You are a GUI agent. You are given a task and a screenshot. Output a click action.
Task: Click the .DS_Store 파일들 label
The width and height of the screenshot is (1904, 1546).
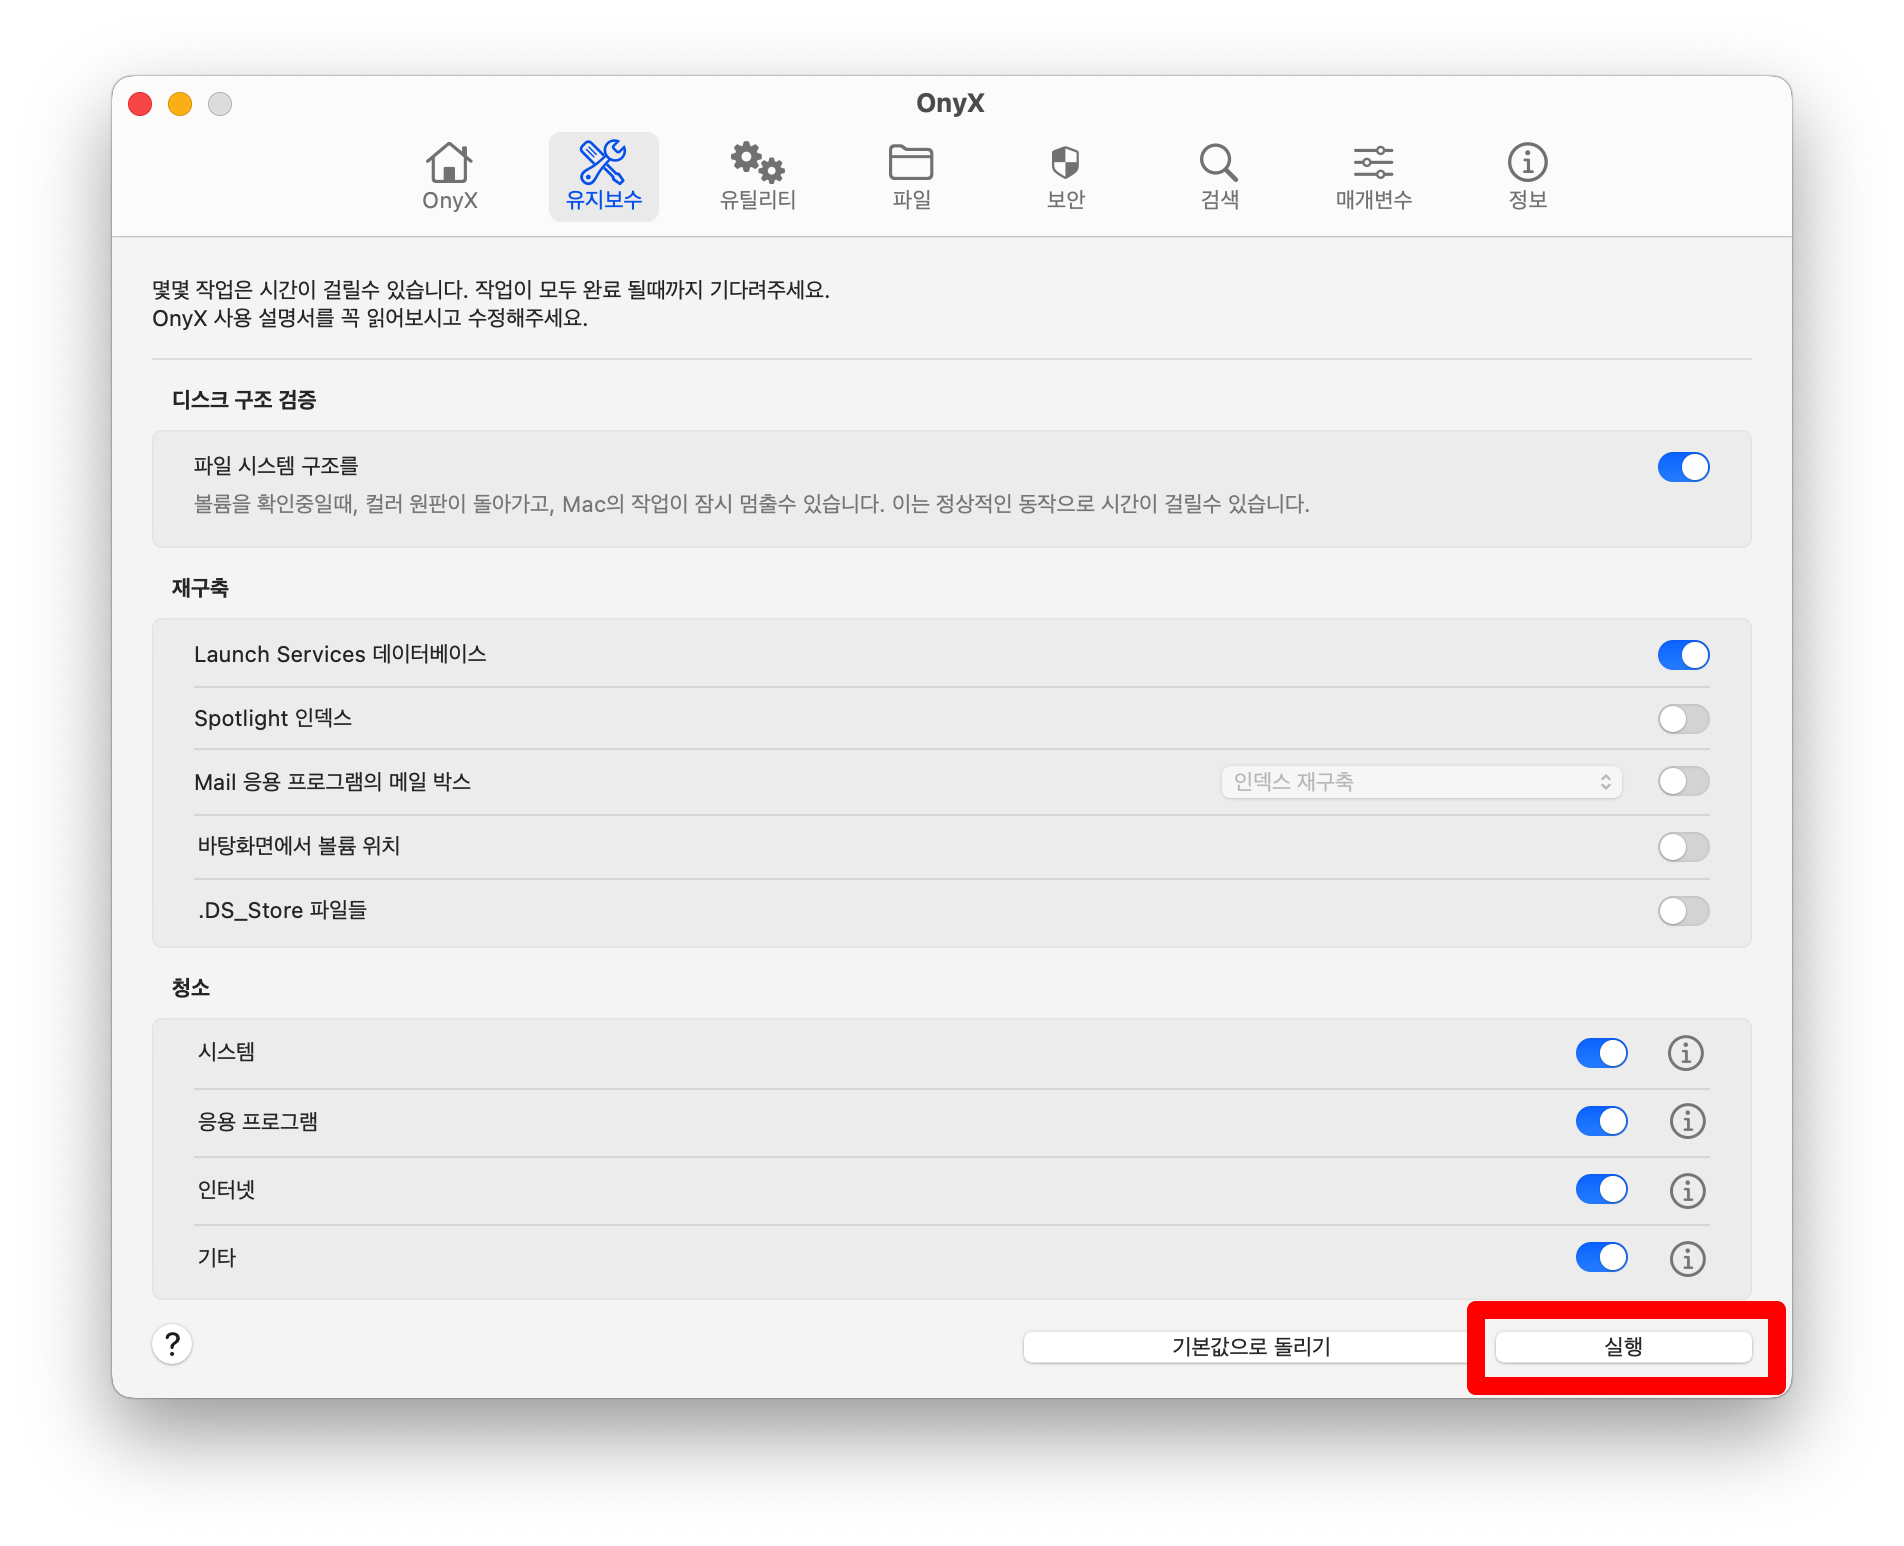(x=282, y=910)
